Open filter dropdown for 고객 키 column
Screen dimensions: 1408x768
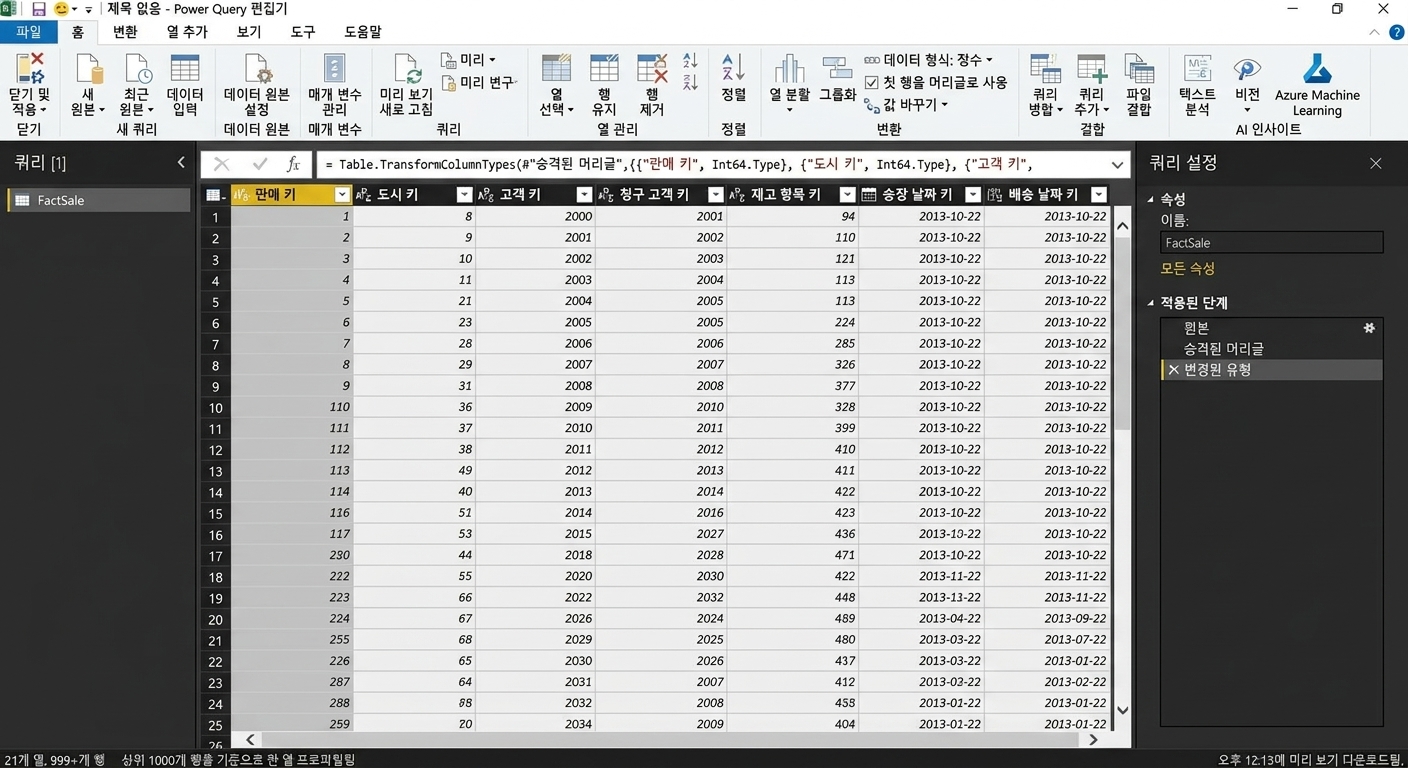click(x=585, y=195)
